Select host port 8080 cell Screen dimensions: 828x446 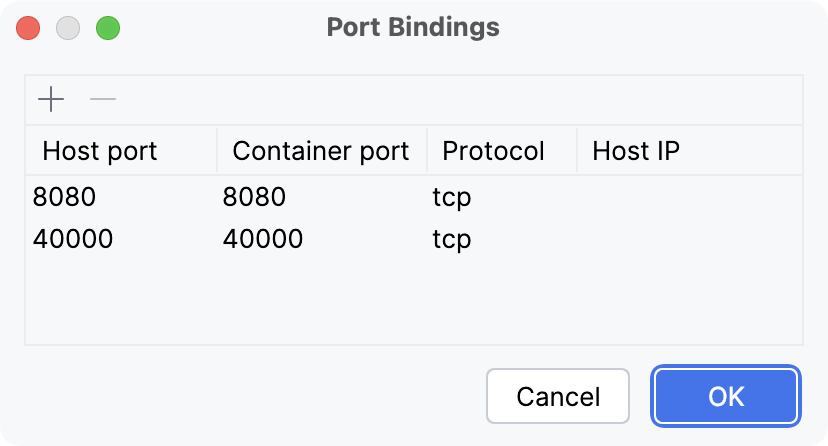coord(65,198)
